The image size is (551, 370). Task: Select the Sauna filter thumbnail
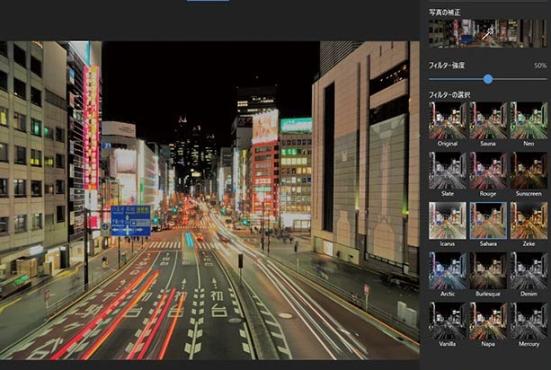click(488, 121)
